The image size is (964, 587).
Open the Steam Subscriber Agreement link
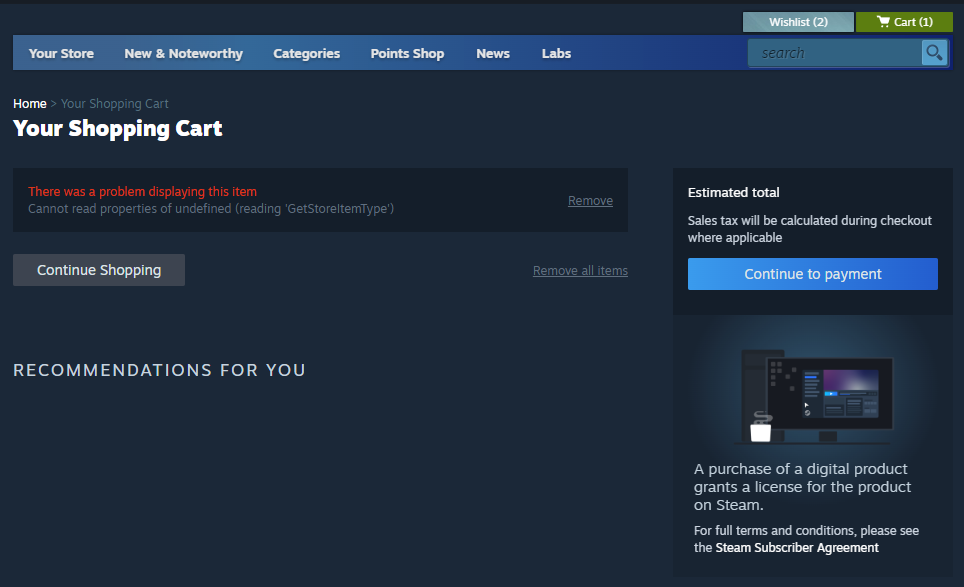click(x=797, y=548)
